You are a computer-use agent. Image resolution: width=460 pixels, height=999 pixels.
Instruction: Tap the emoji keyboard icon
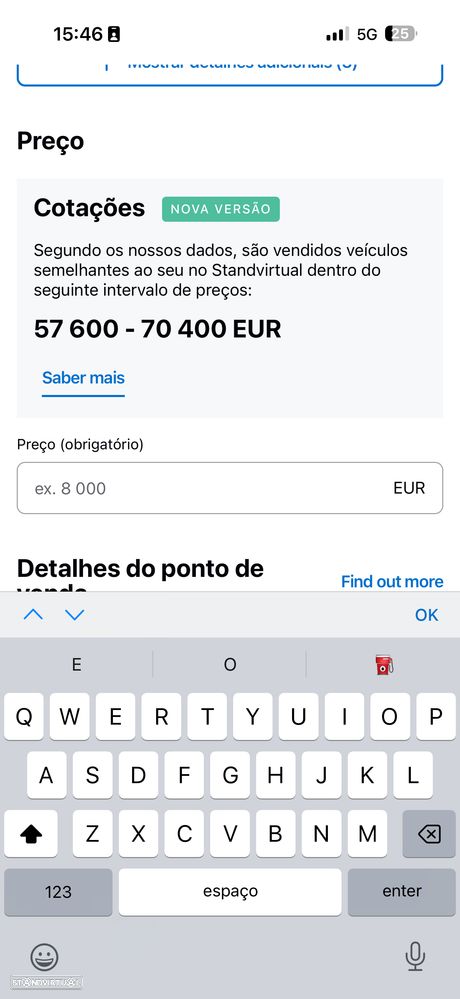[44, 956]
